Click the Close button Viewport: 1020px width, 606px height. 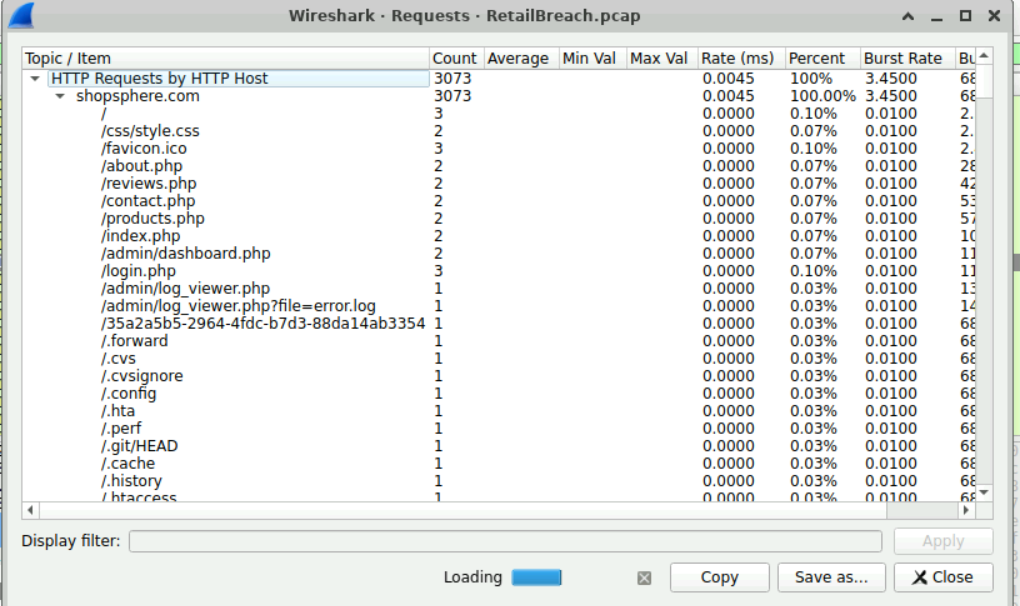pos(943,577)
